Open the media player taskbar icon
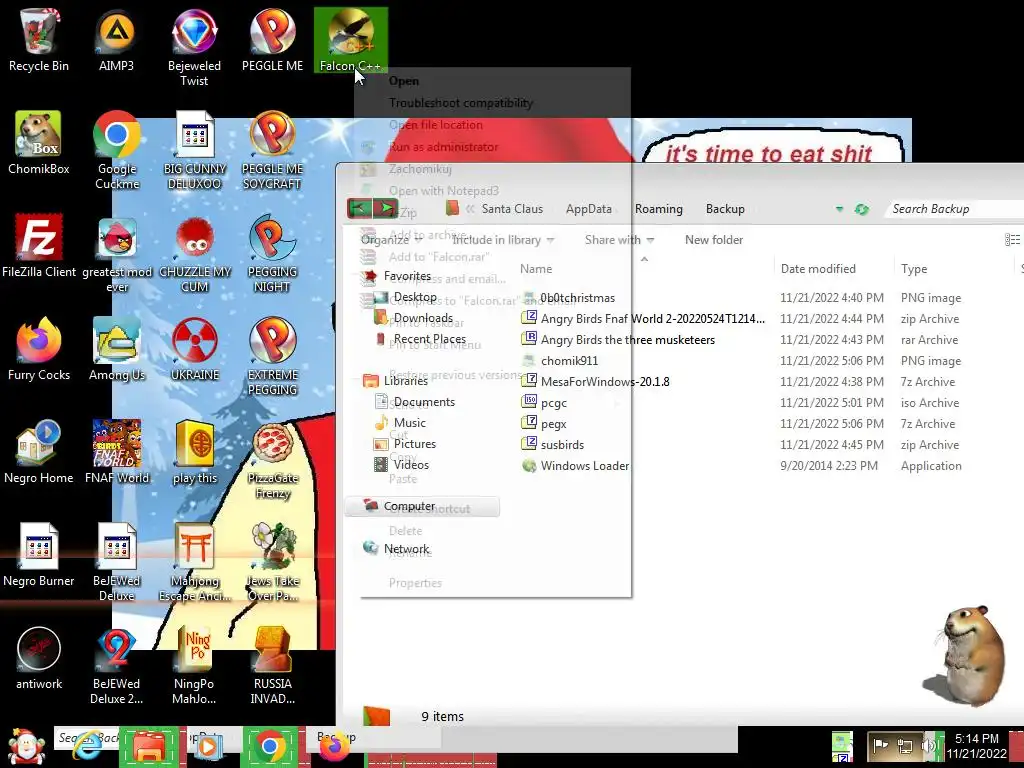Image resolution: width=1024 pixels, height=768 pixels. 208,748
